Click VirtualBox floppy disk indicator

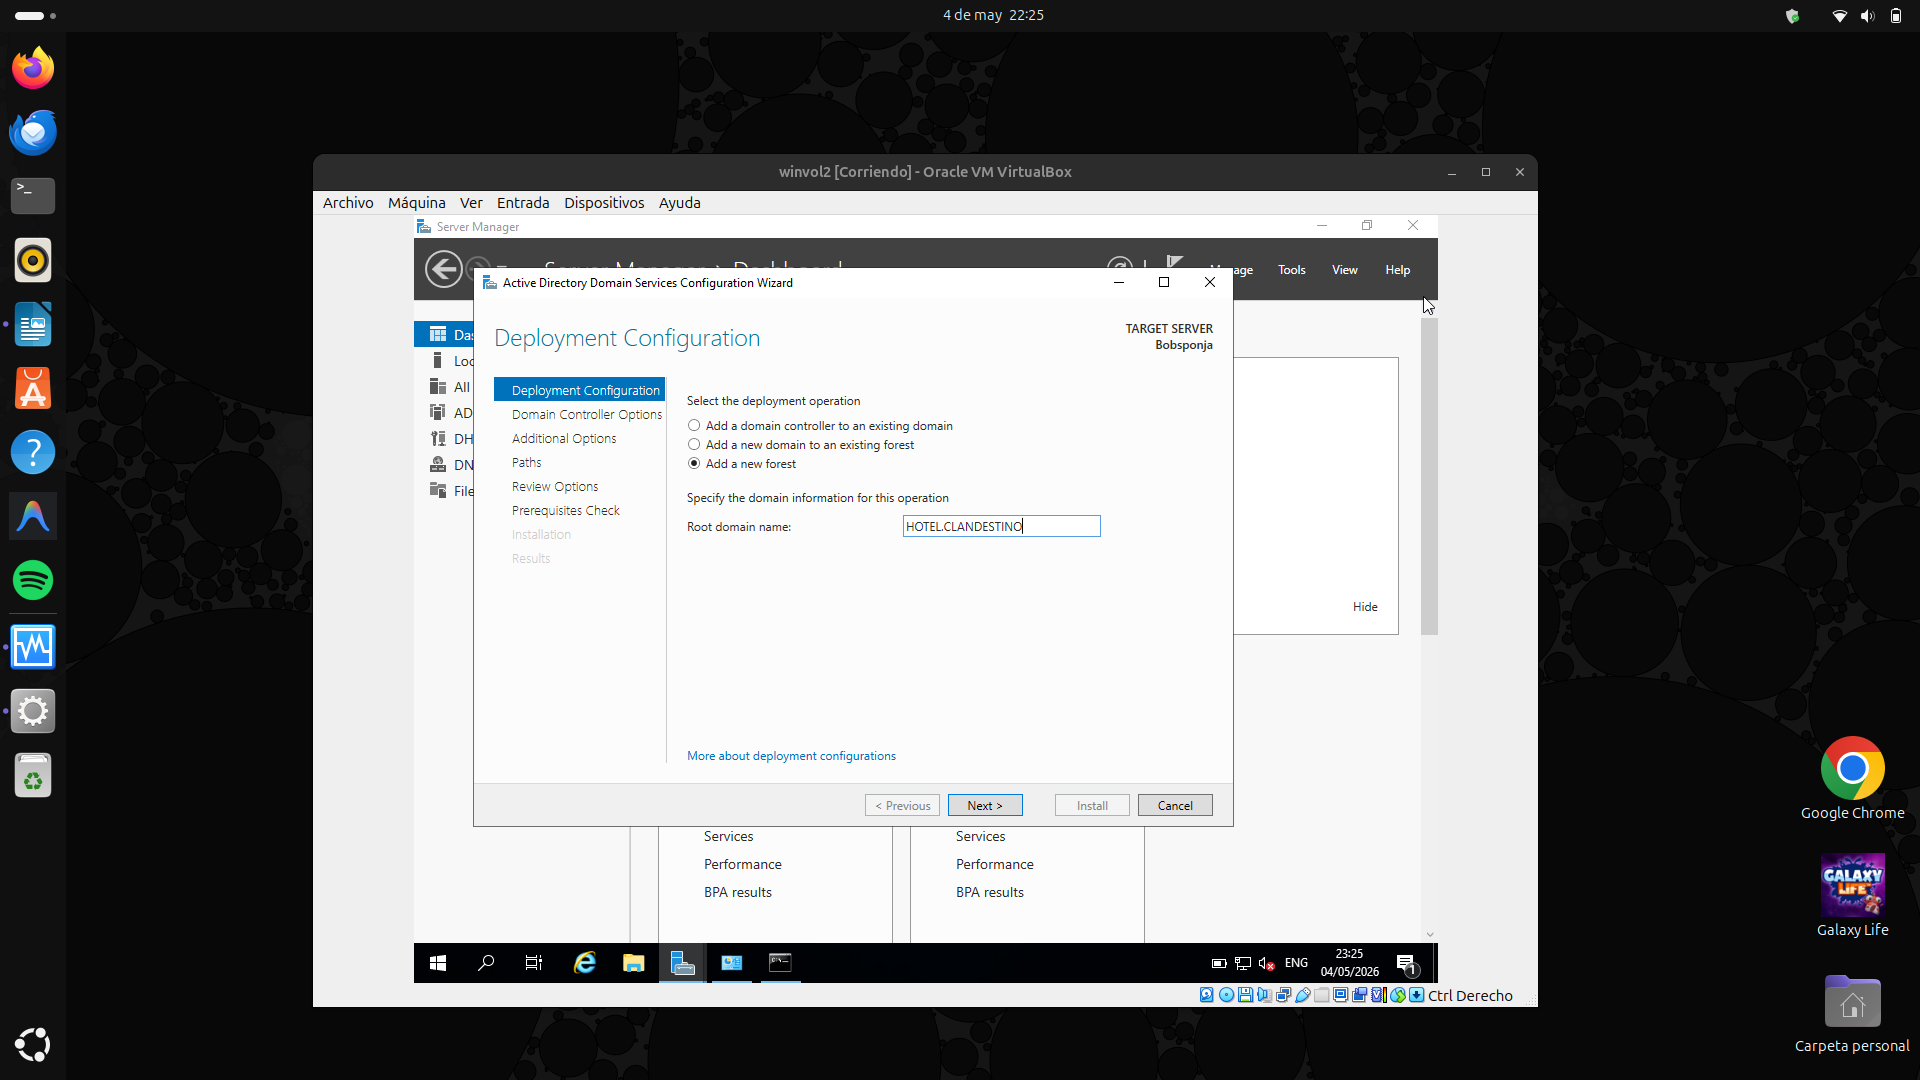[x=1245, y=995]
